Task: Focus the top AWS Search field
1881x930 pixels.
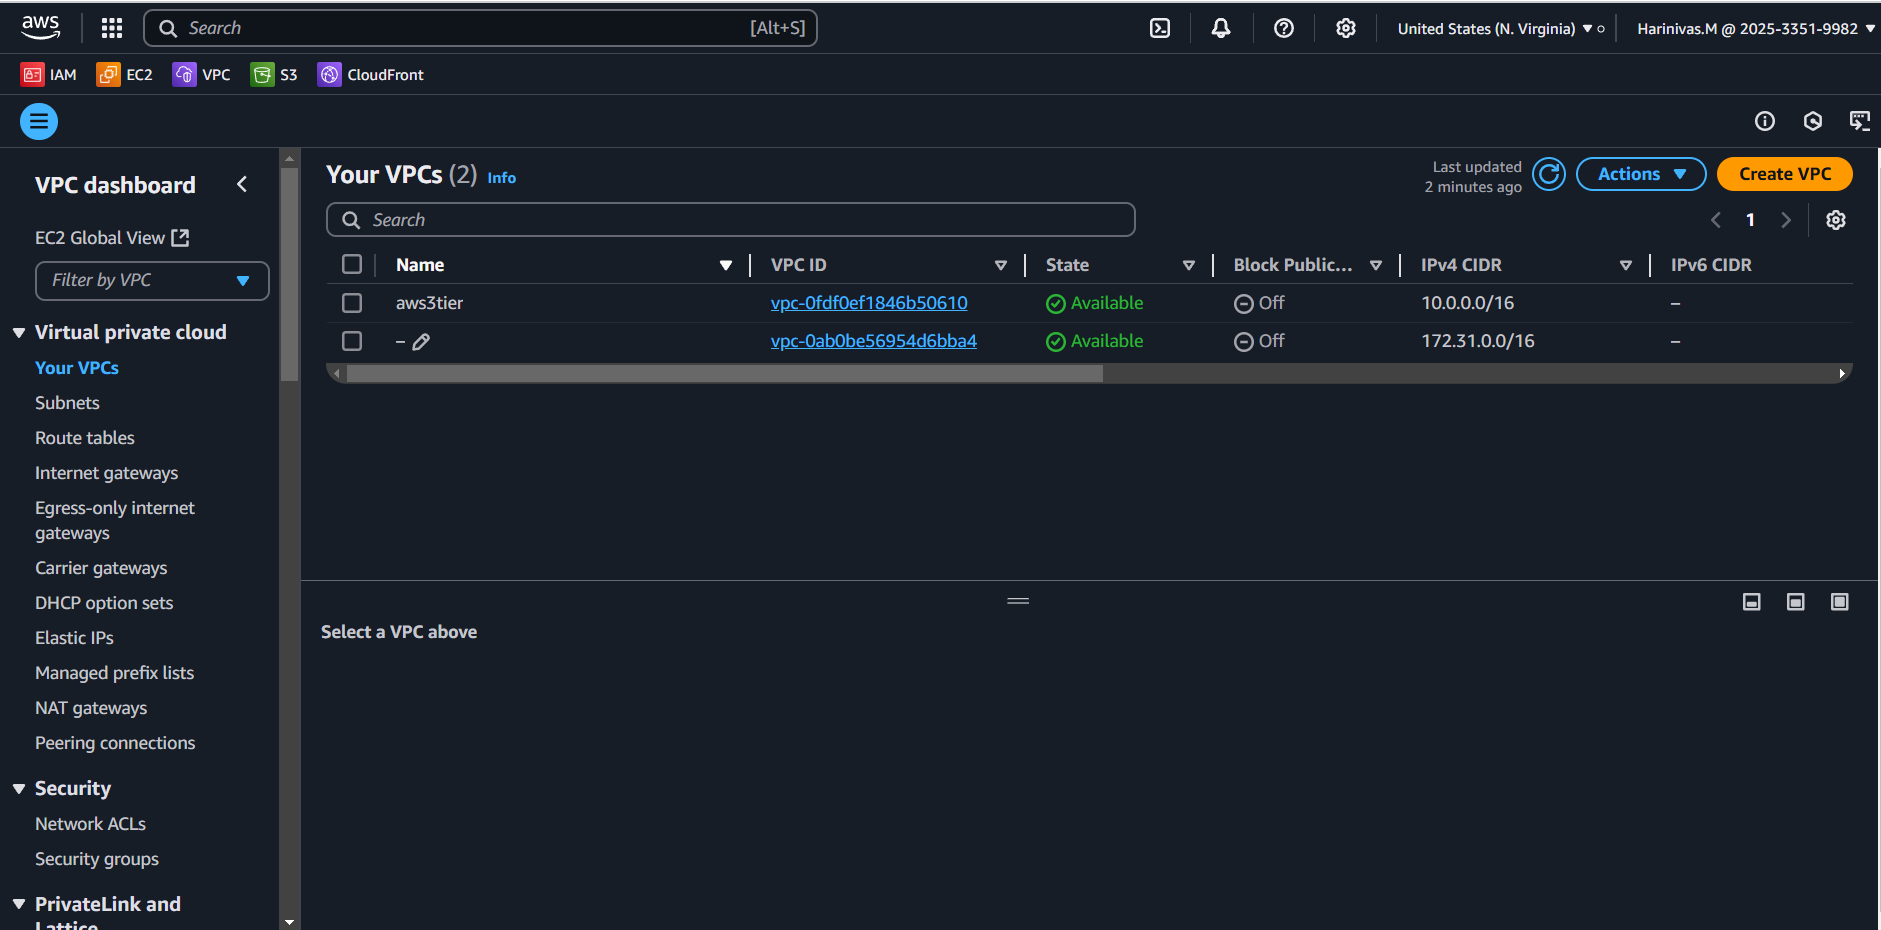Action: coord(481,28)
